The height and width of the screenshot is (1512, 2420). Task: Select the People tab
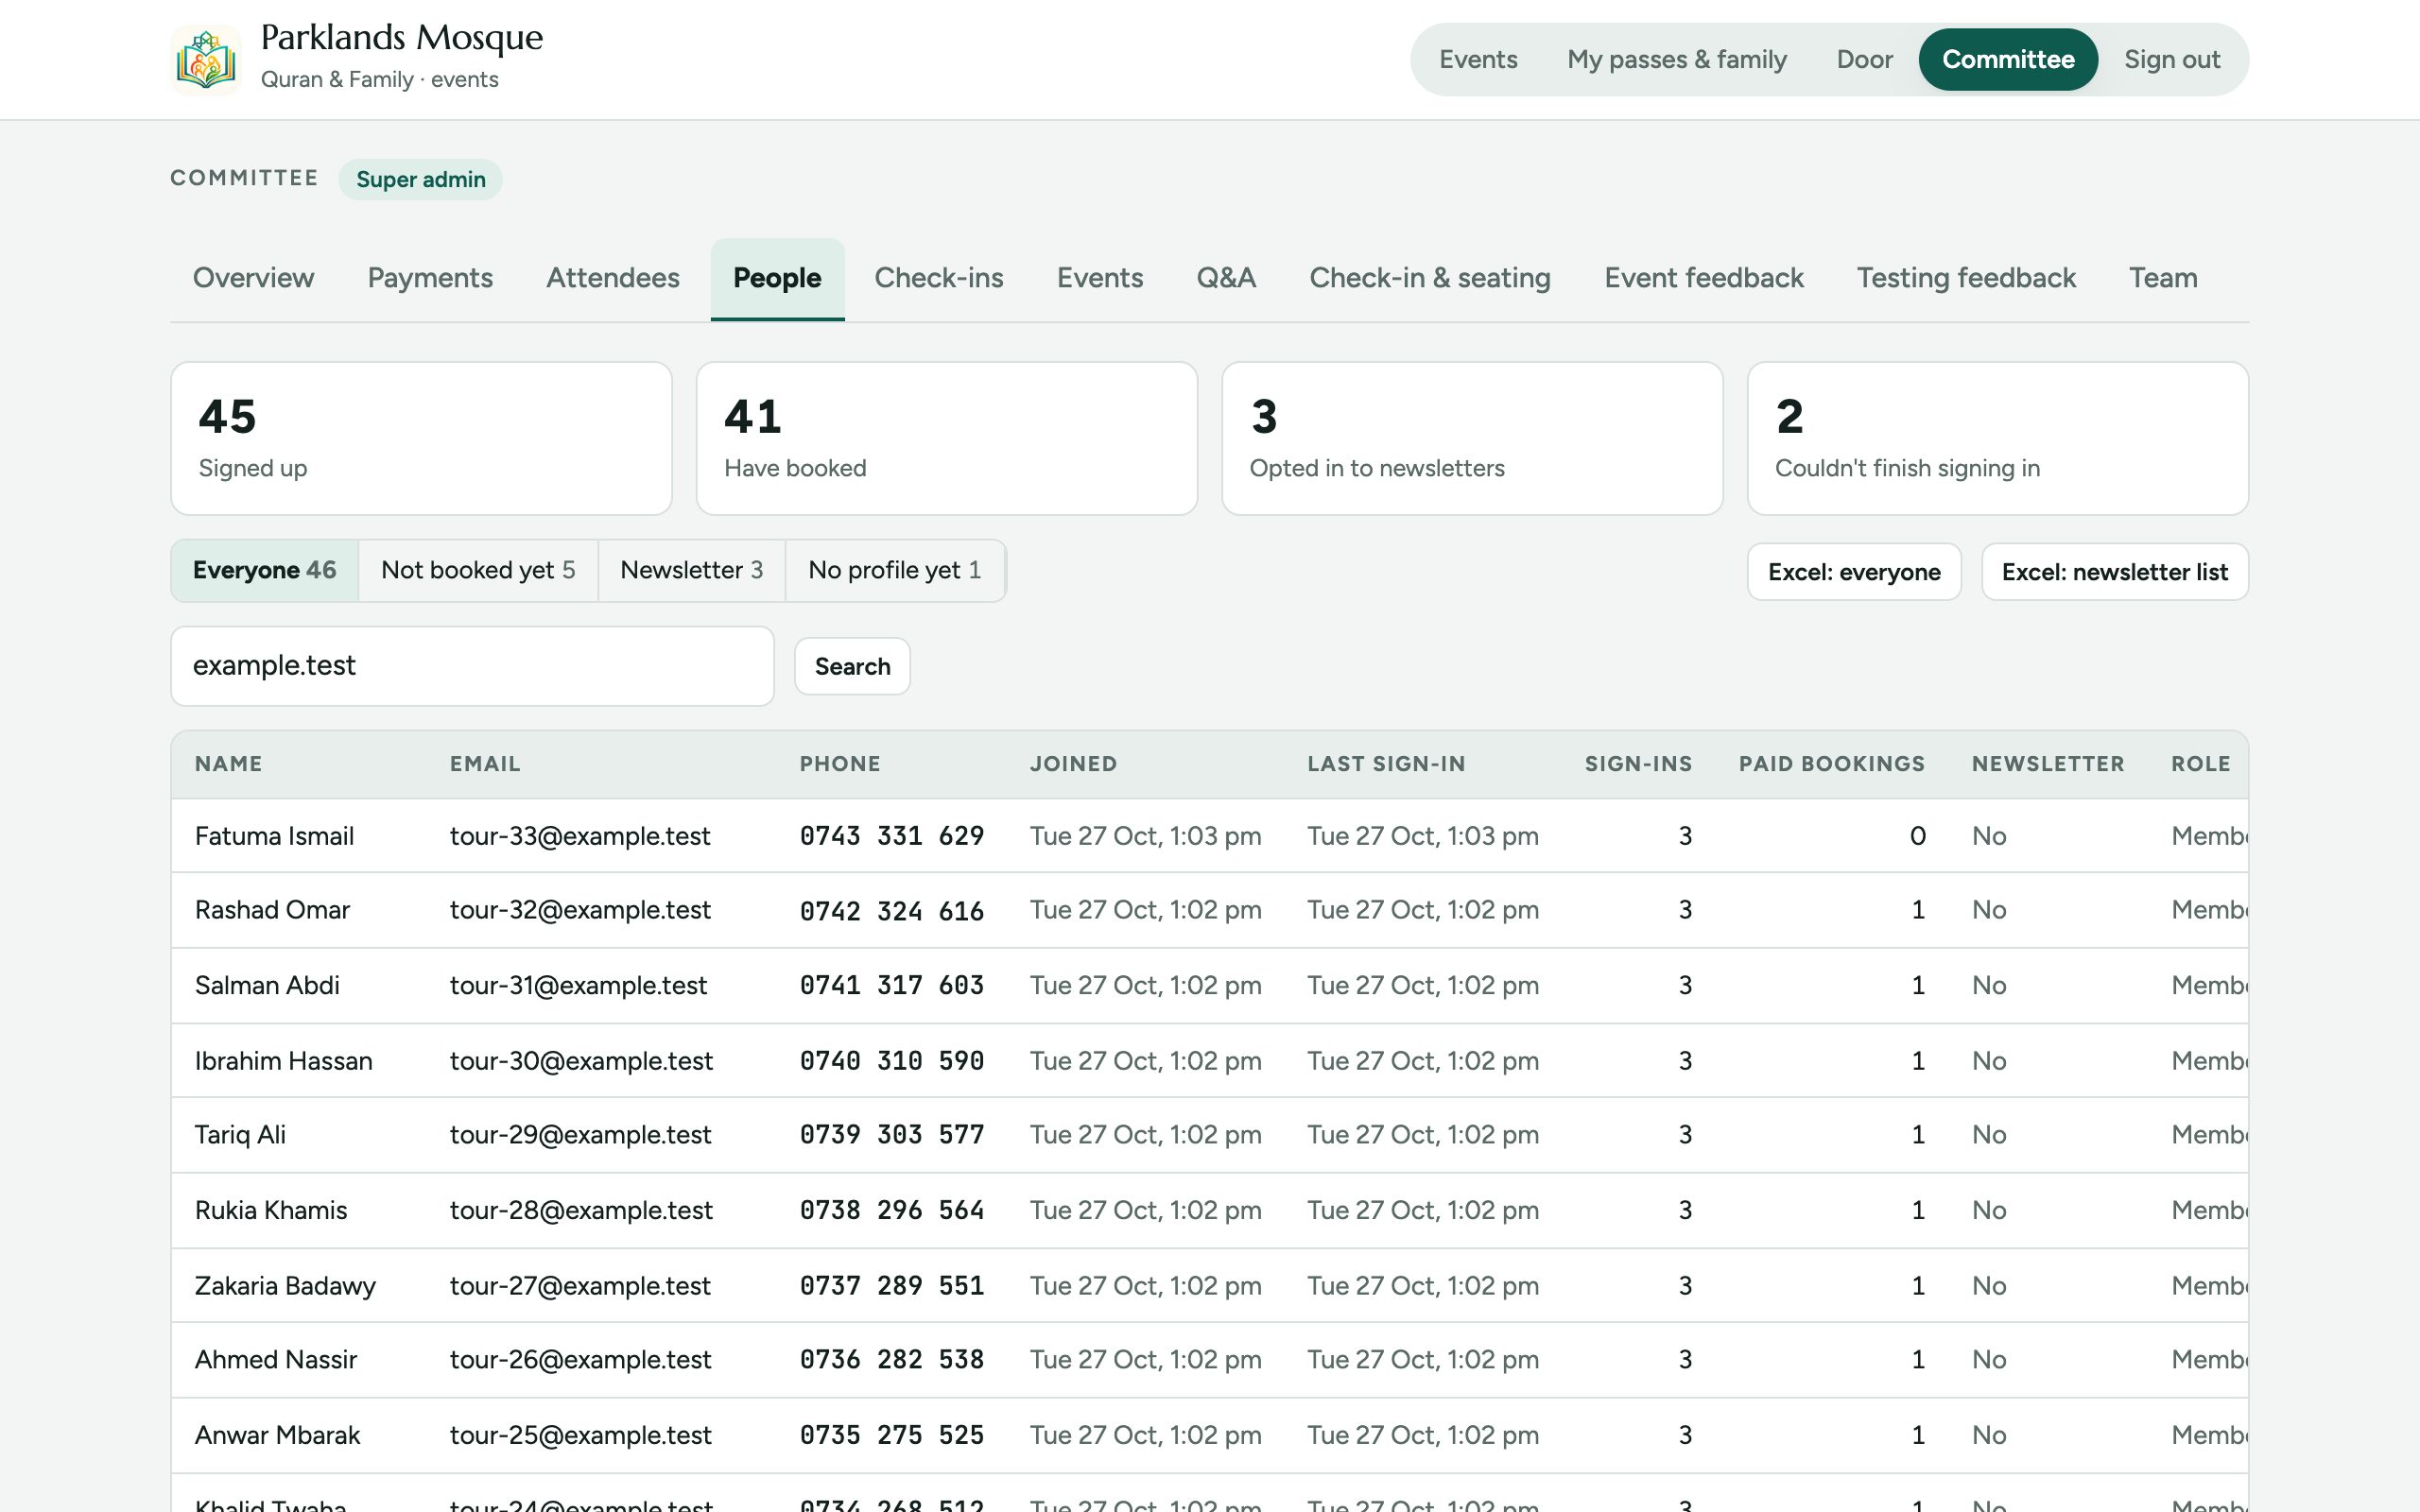777,278
